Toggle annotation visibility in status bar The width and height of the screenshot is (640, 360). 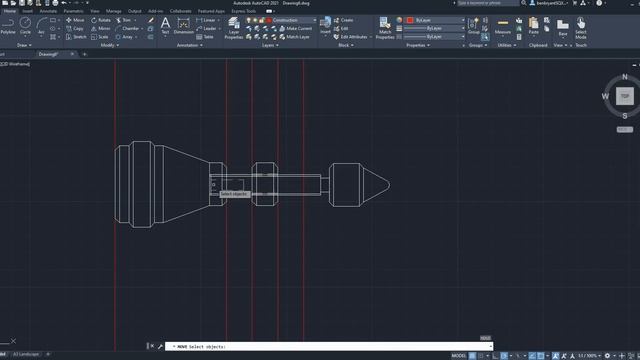pyautogui.click(x=556, y=356)
